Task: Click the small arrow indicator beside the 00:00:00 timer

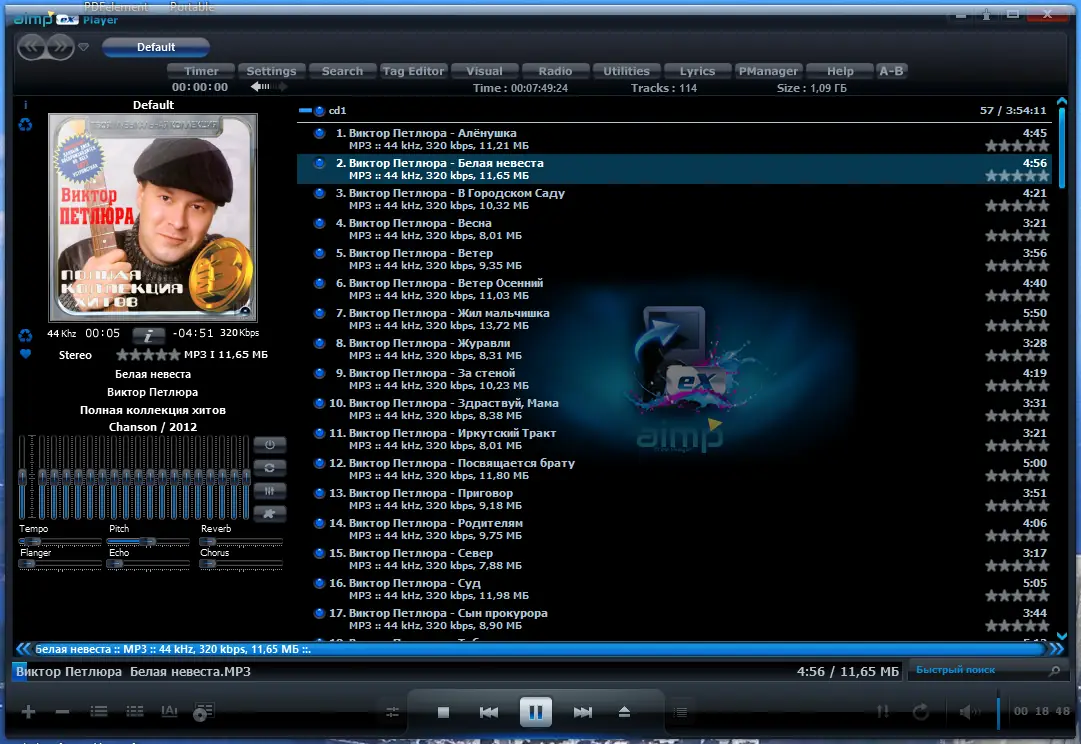Action: pos(268,87)
